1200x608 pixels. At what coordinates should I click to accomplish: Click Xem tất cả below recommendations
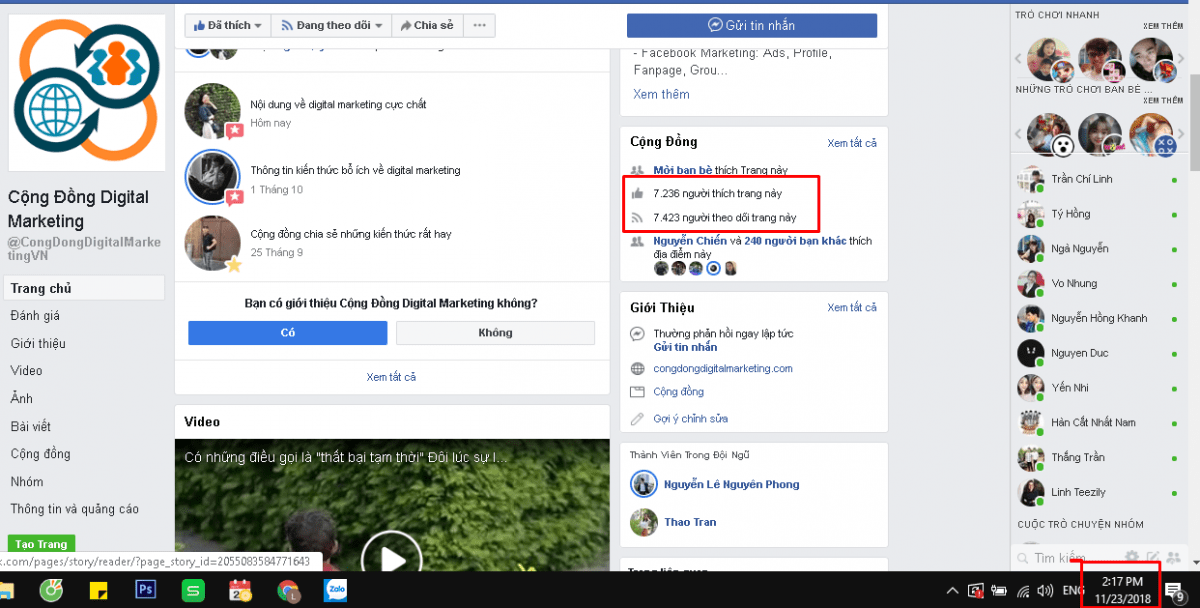point(391,377)
